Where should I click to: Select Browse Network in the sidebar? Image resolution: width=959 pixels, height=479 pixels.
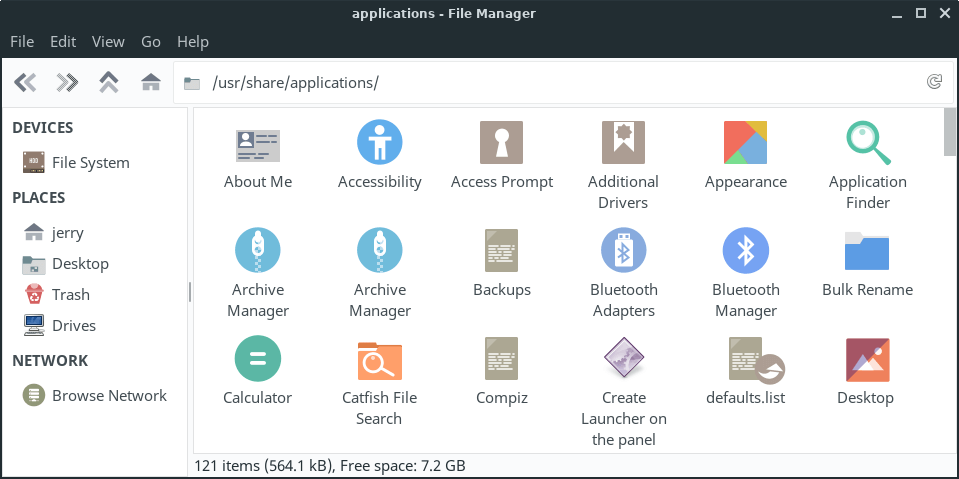tap(108, 395)
